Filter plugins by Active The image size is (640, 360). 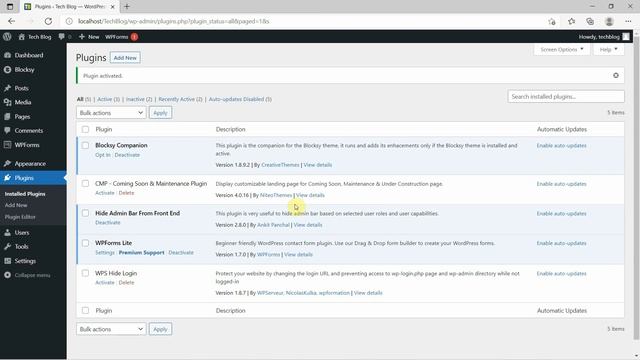tap(109, 99)
